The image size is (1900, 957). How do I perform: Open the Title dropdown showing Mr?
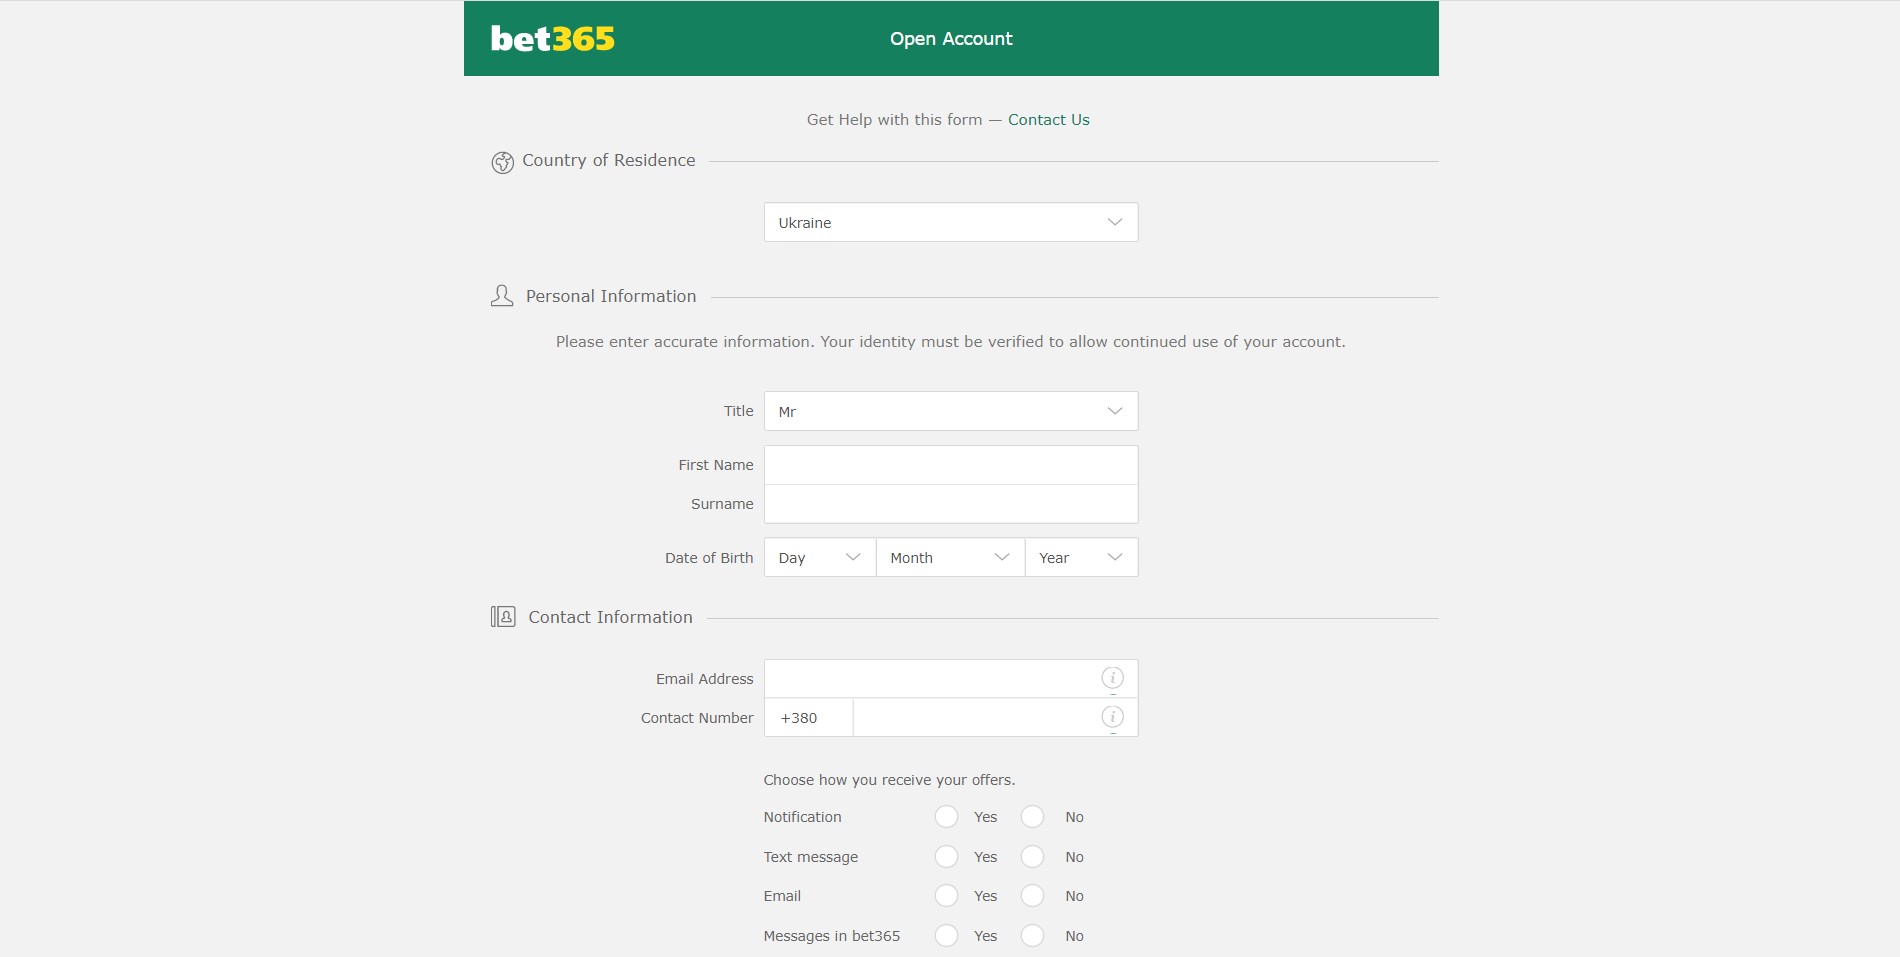951,411
